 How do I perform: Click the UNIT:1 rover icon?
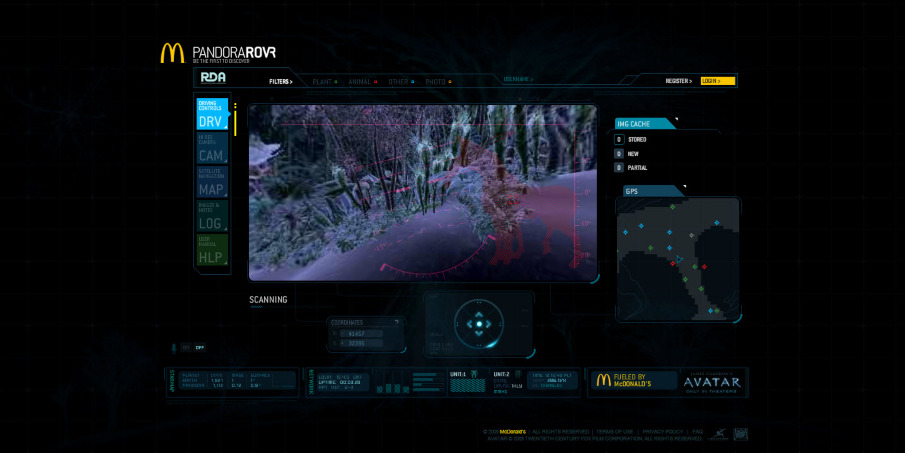[474, 374]
